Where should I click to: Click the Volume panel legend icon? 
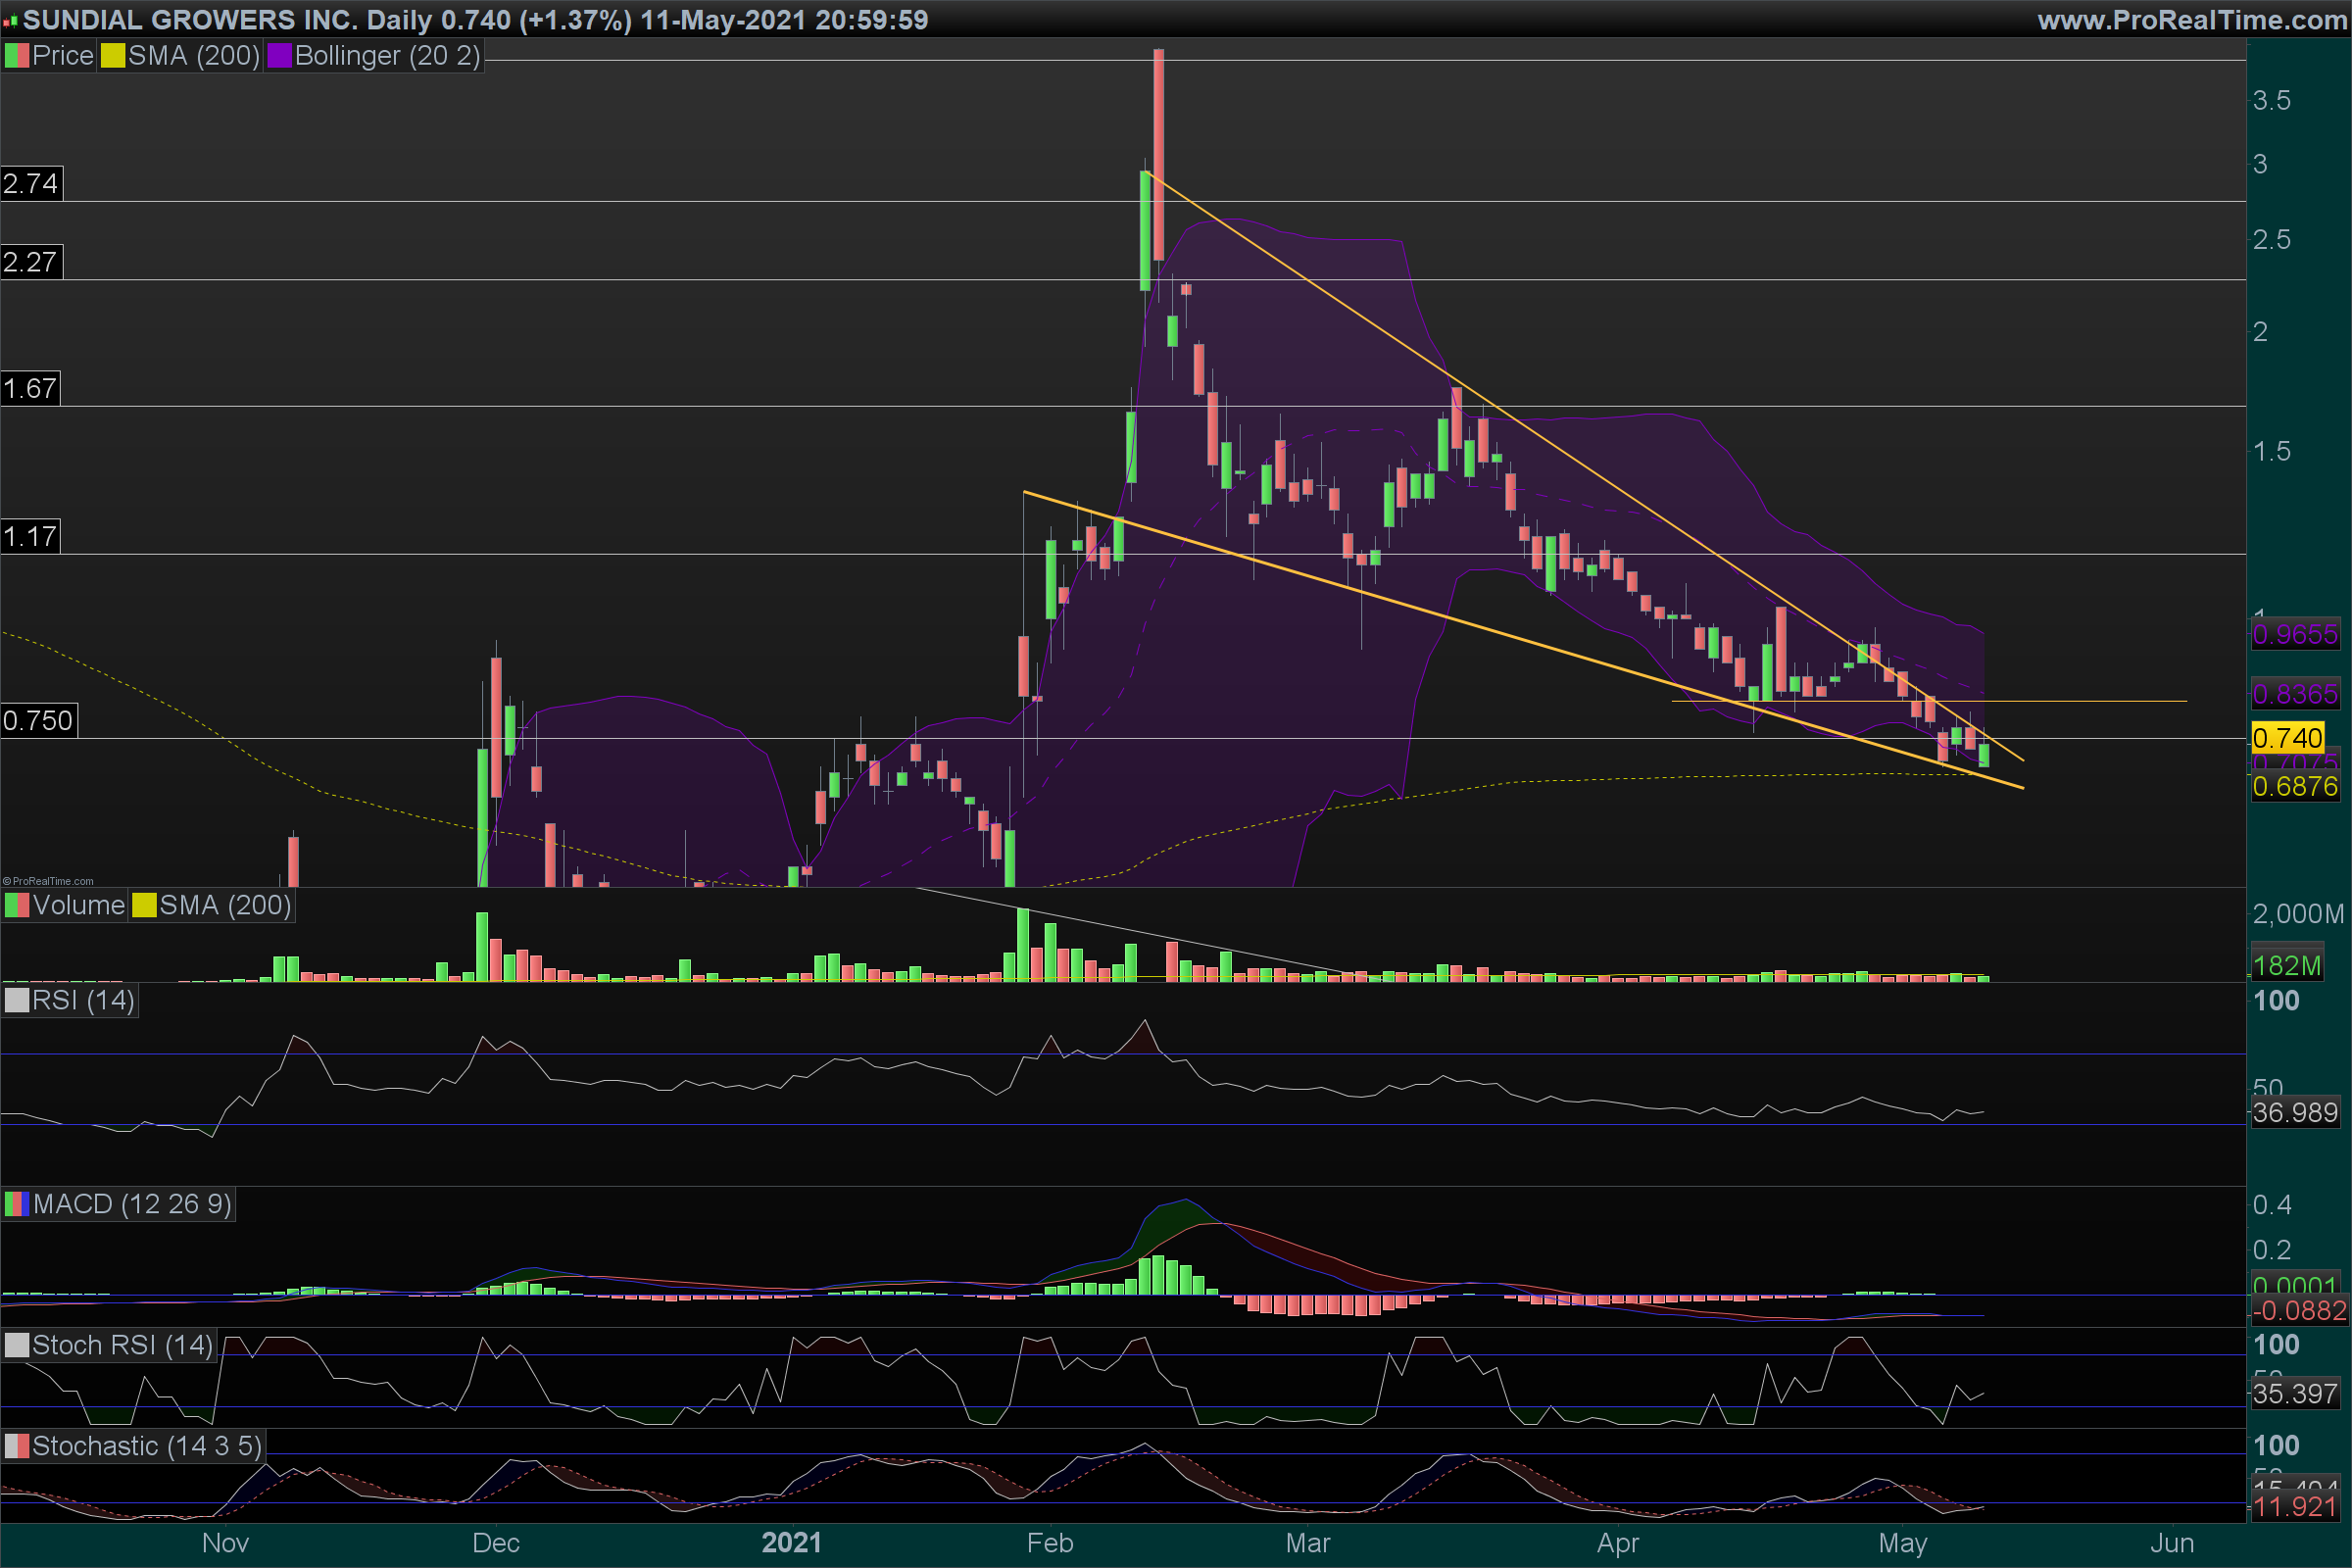(x=16, y=906)
